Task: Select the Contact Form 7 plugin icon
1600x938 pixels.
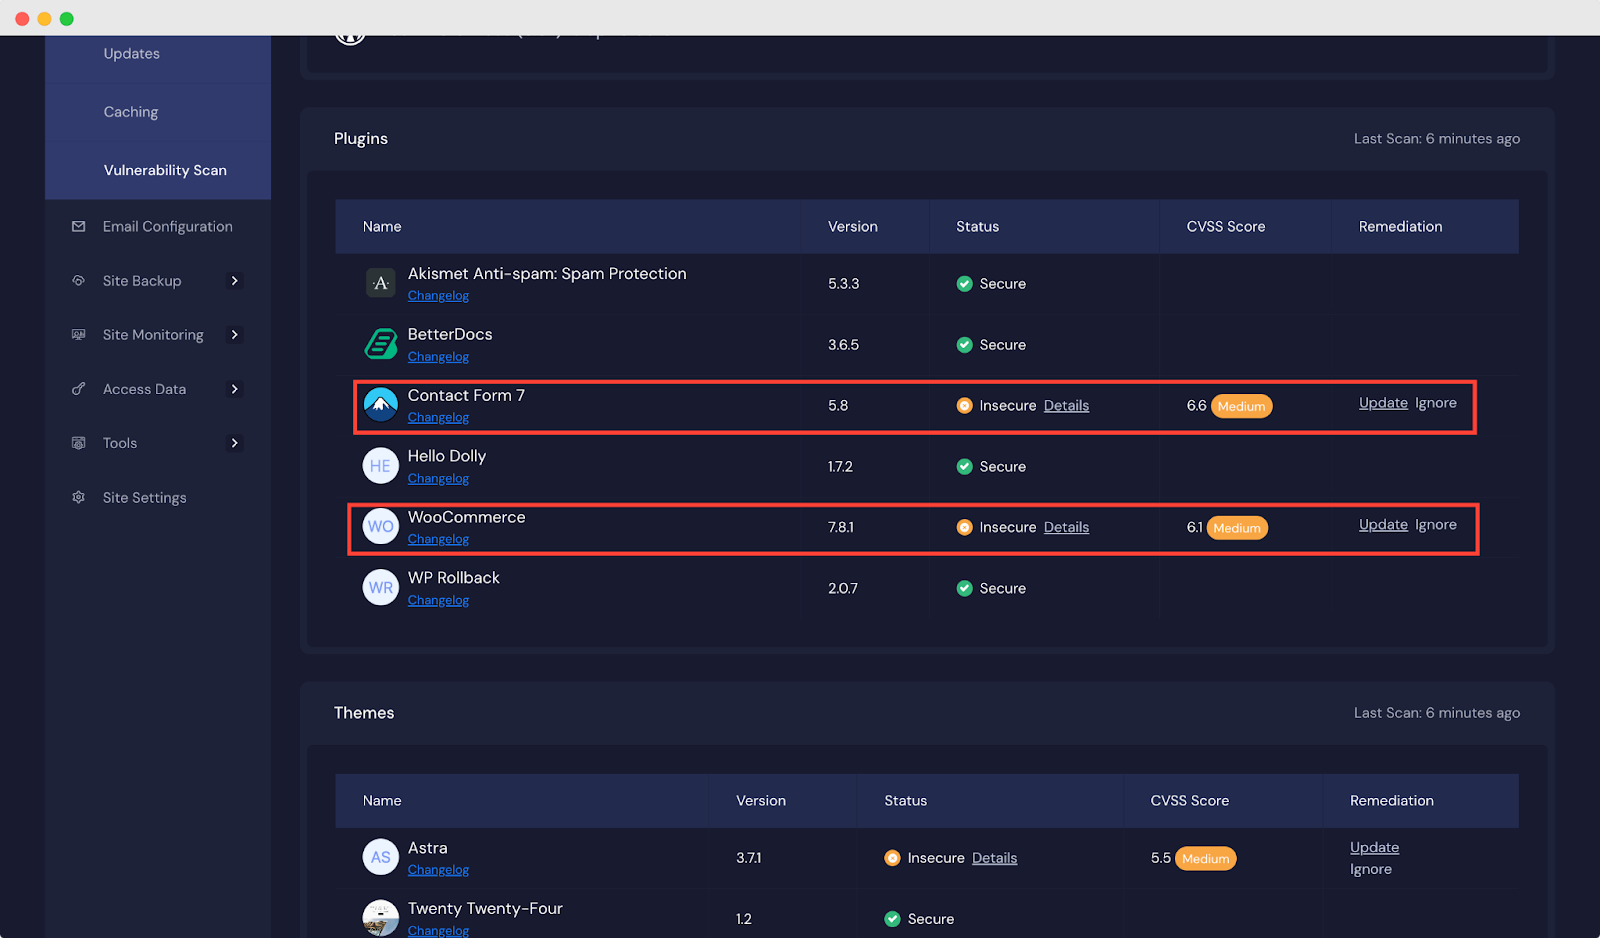Action: pyautogui.click(x=380, y=405)
